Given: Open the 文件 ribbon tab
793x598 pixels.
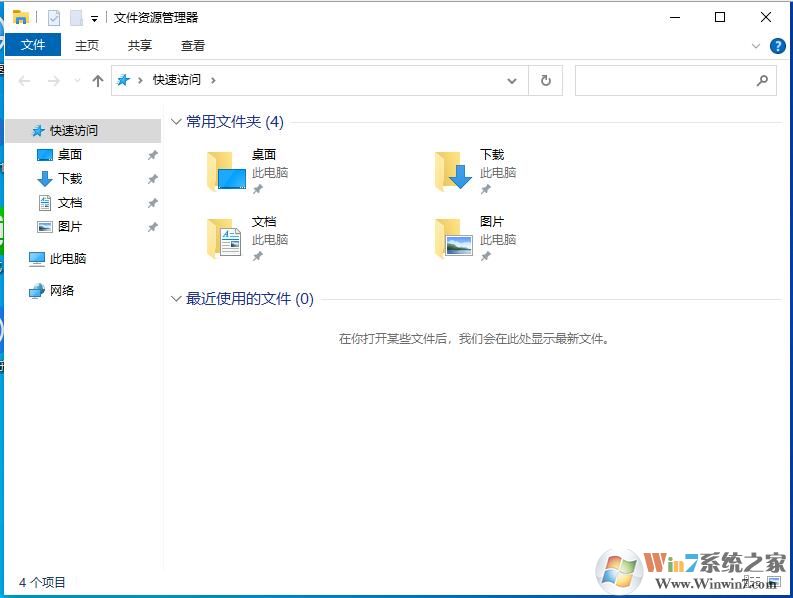Looking at the screenshot, I should (x=33, y=45).
